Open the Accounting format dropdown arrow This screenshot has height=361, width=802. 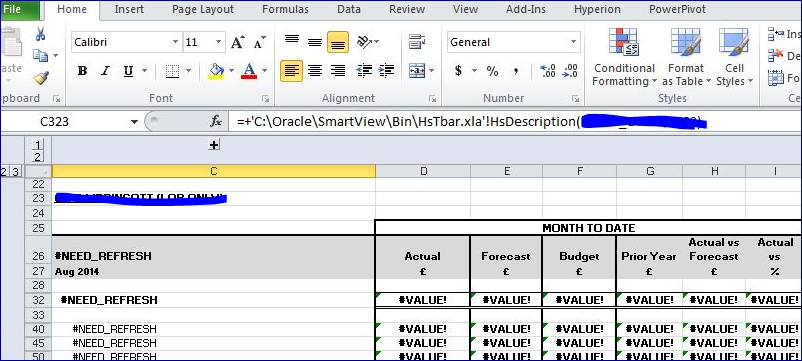click(474, 71)
